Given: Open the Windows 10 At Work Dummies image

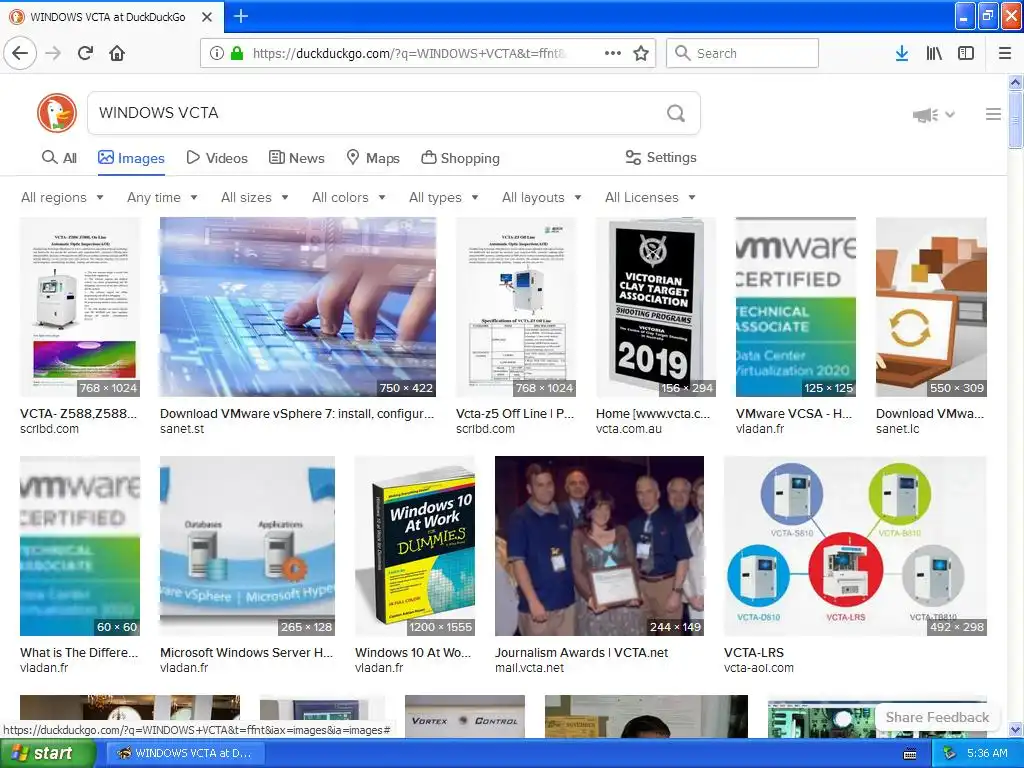Looking at the screenshot, I should click(x=415, y=546).
